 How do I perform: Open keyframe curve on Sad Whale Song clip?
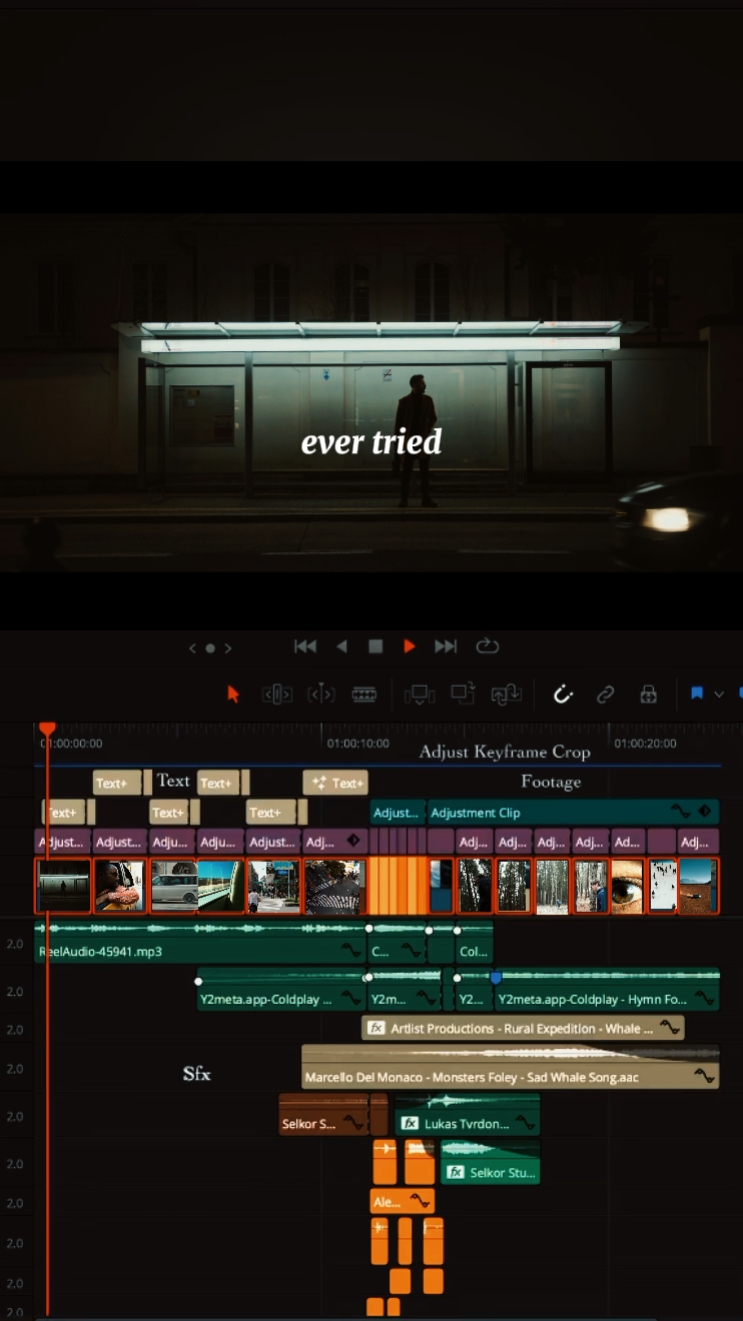tap(704, 1077)
